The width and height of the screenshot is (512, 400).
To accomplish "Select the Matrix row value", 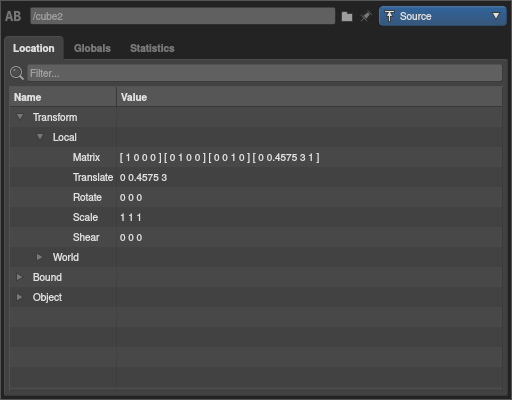I will tap(219, 157).
